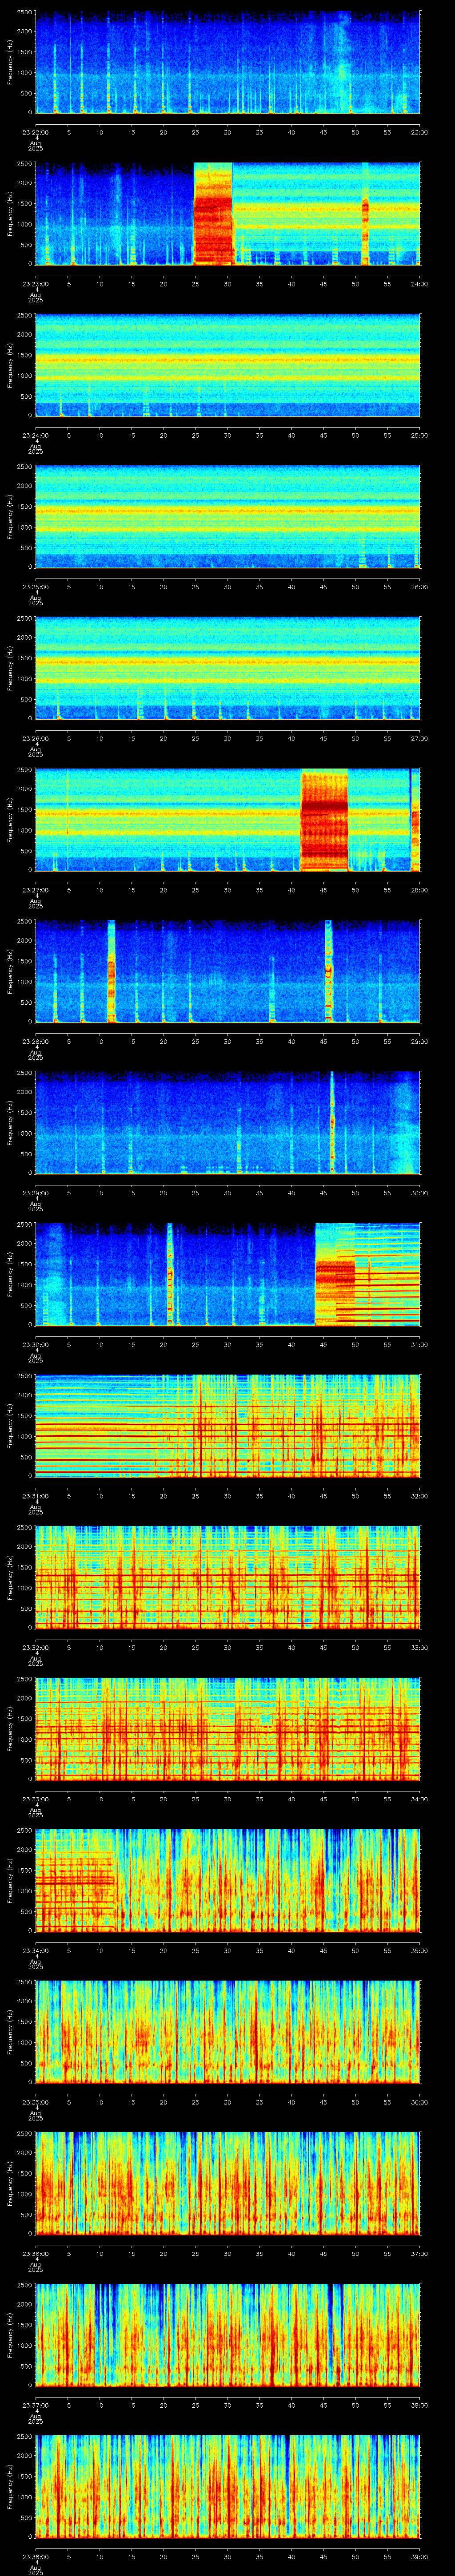The height and width of the screenshot is (2576, 455).
Task: Click the '23:35:00' start time label
Action: coord(35,2102)
